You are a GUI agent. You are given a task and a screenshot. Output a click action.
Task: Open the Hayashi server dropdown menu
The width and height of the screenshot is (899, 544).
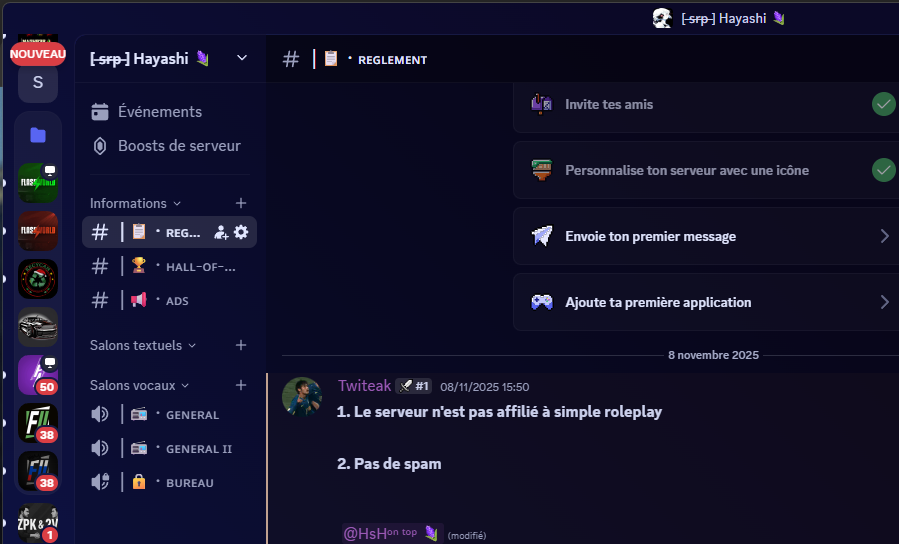[241, 58]
